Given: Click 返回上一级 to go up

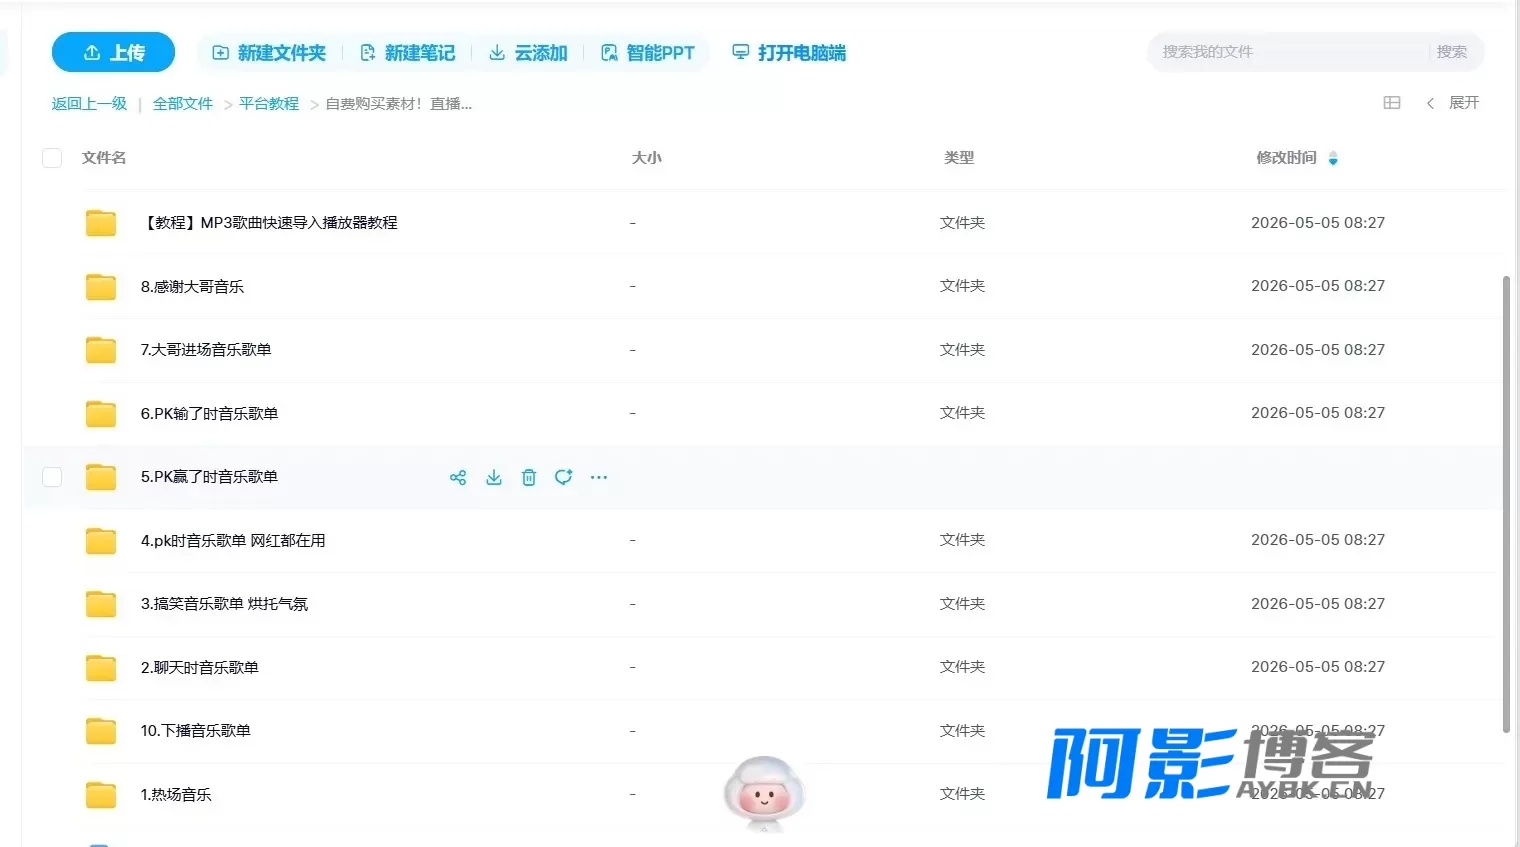Looking at the screenshot, I should pos(89,104).
